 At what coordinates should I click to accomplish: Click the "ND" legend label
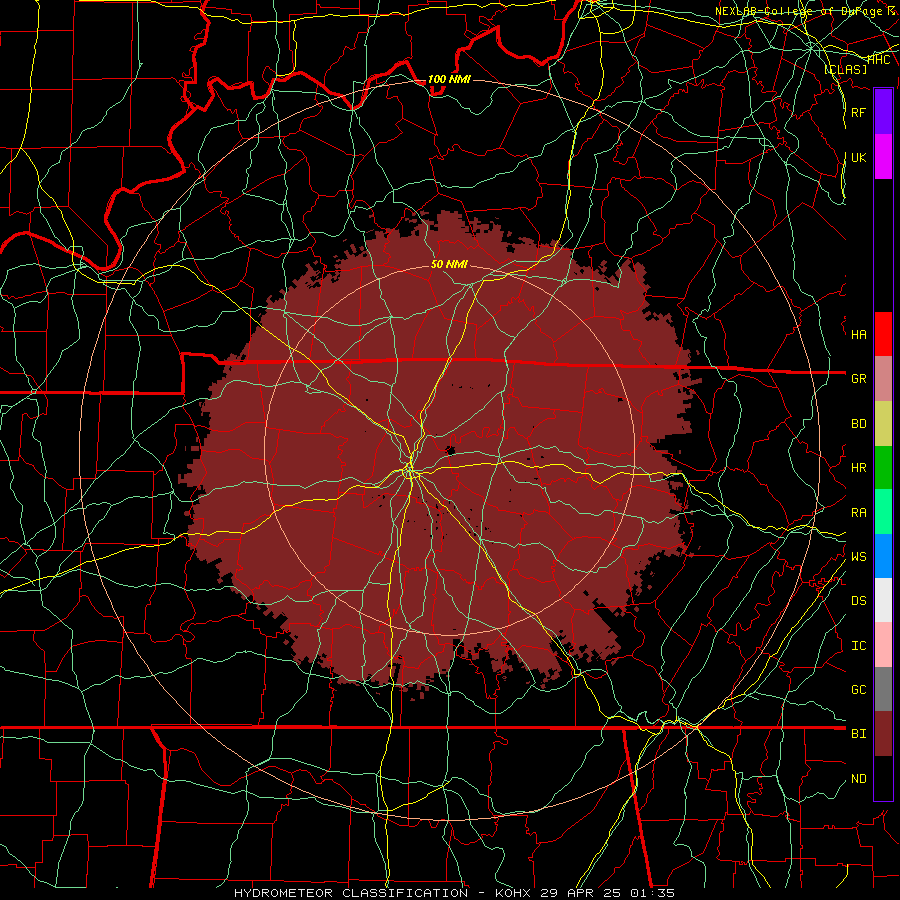[x=858, y=779]
